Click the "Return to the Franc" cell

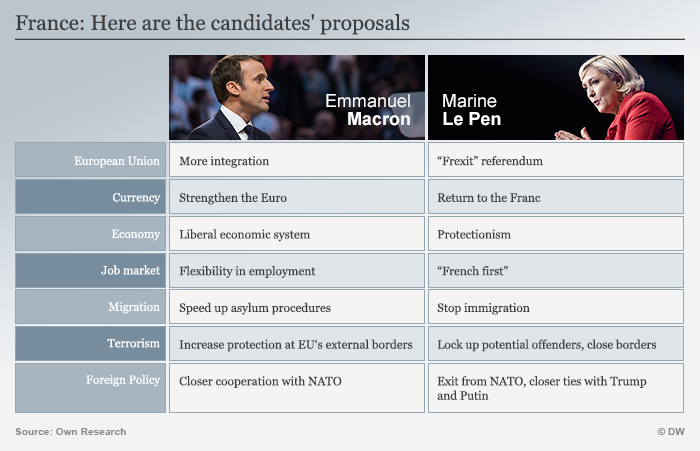[x=556, y=196]
